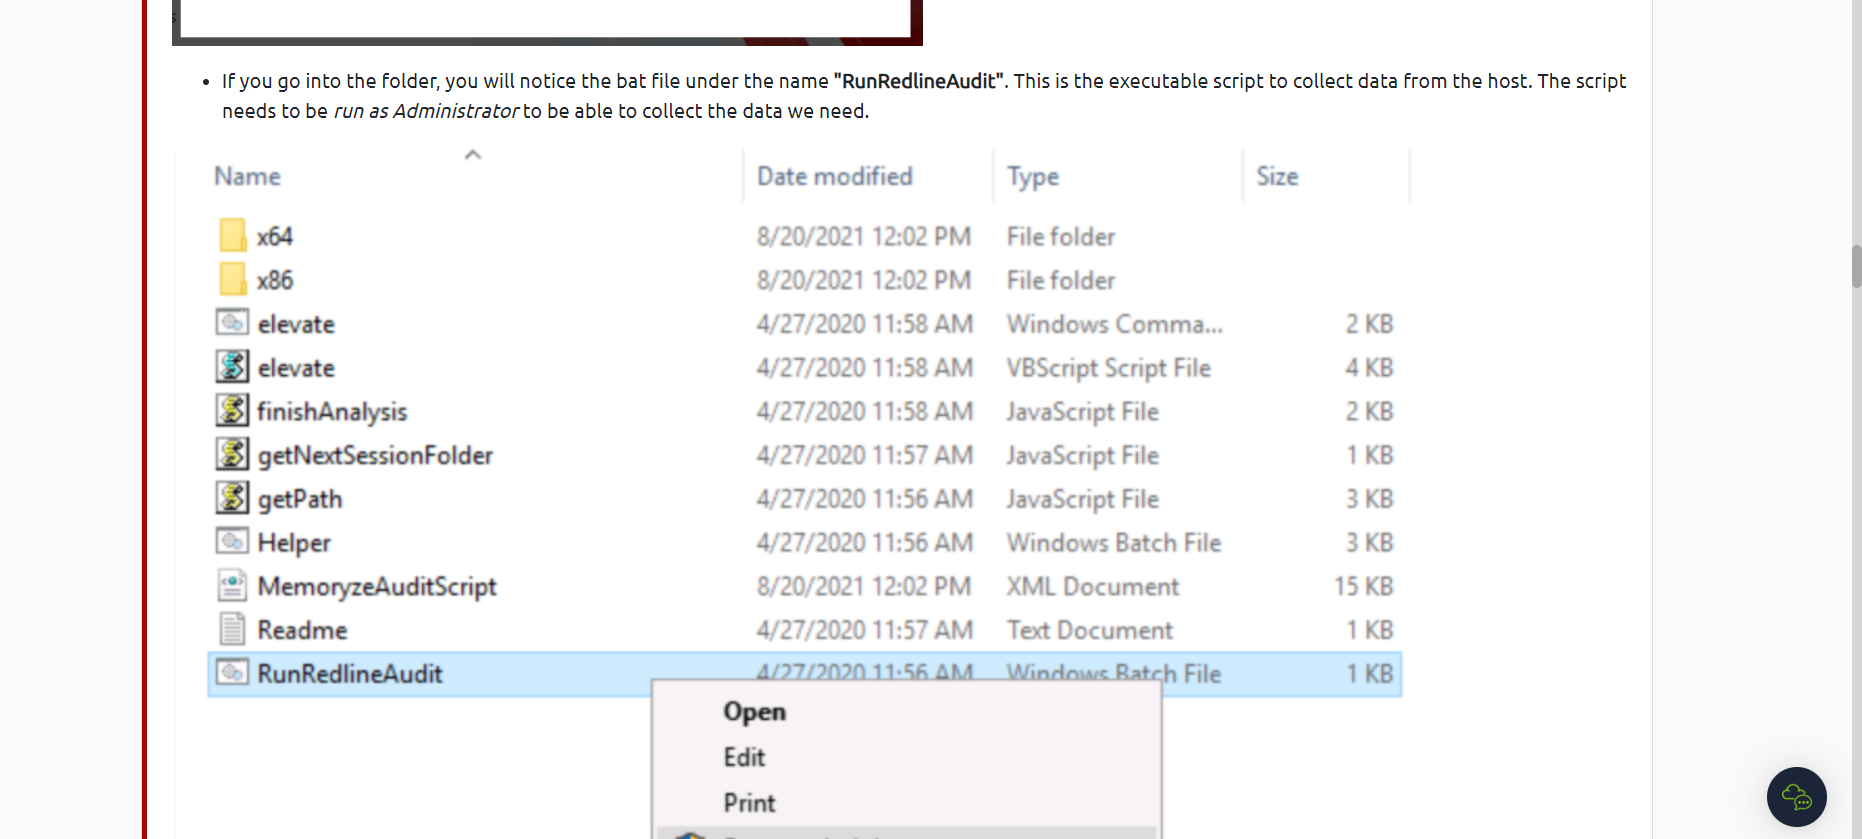Choose Edit from the context menu
The width and height of the screenshot is (1862, 839).
[744, 757]
